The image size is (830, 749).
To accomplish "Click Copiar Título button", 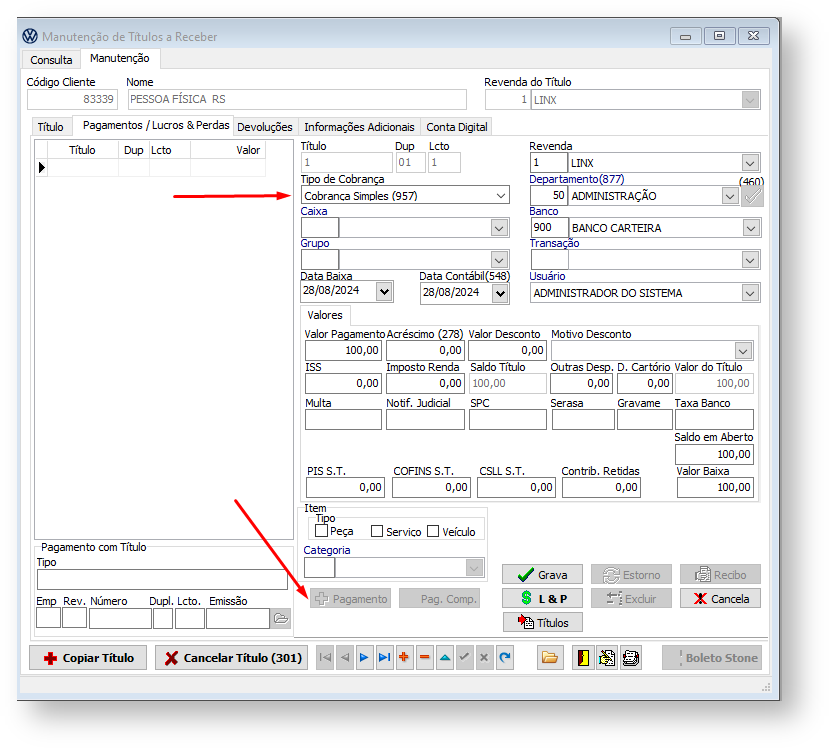I will (x=88, y=658).
